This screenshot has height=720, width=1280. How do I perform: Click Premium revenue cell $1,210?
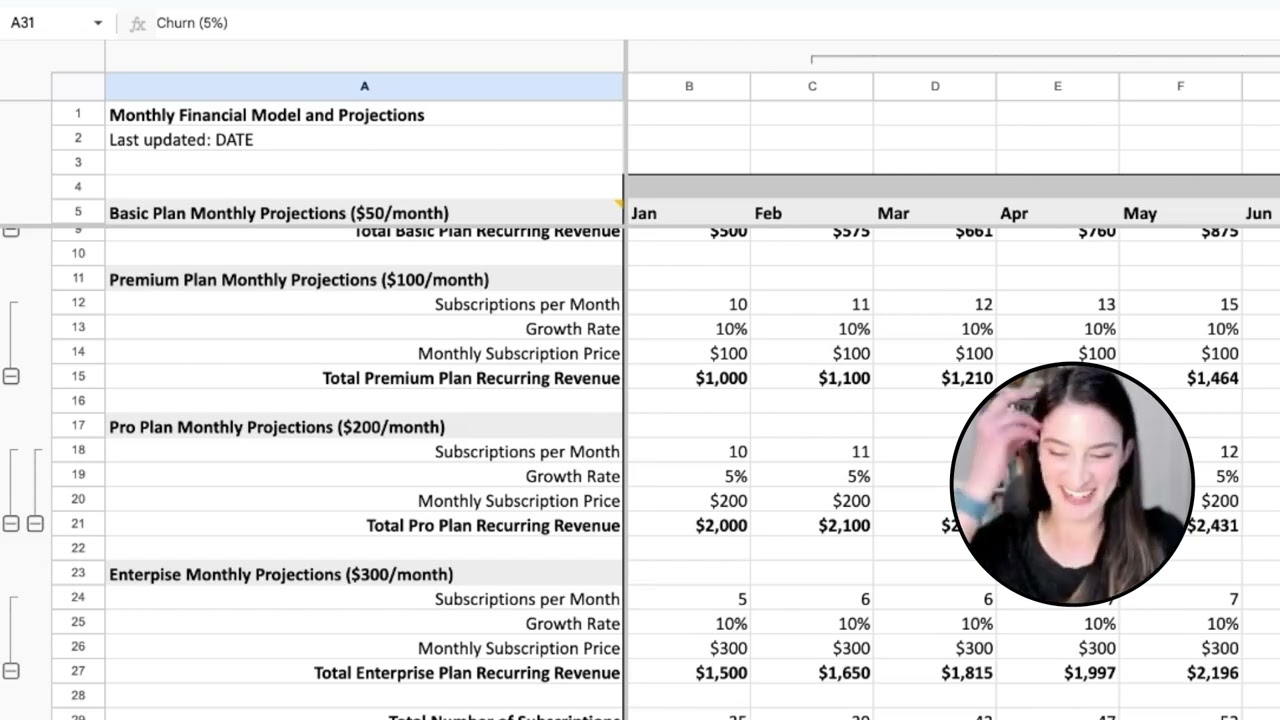click(935, 378)
